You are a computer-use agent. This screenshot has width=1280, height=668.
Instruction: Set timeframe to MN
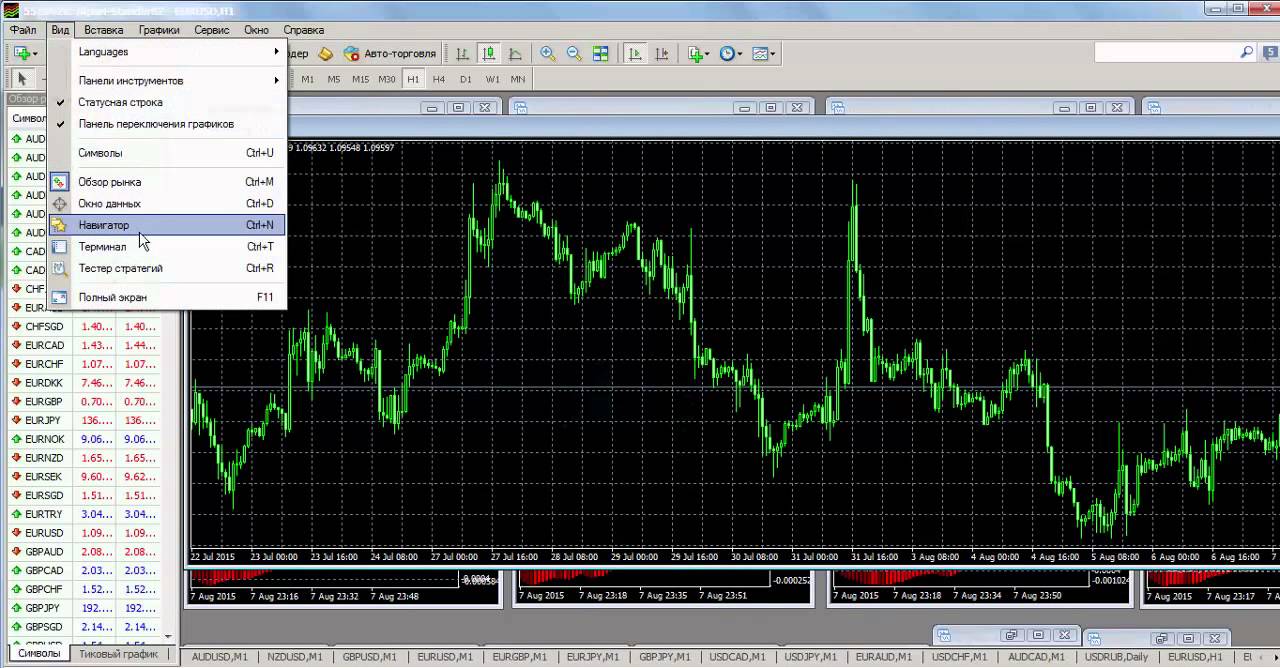518,79
